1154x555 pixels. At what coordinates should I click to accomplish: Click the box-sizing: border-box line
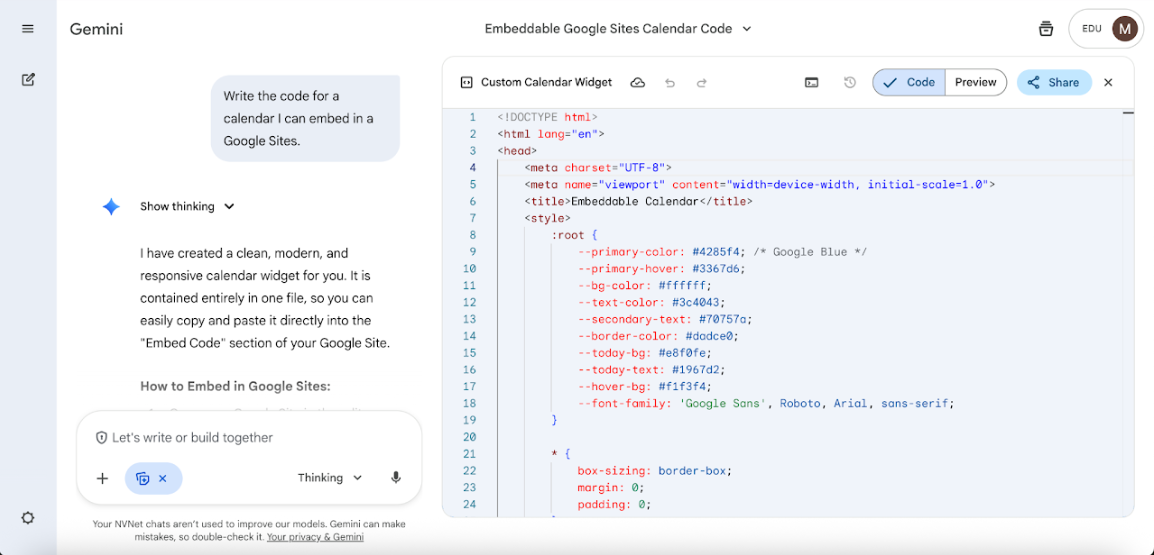click(655, 470)
